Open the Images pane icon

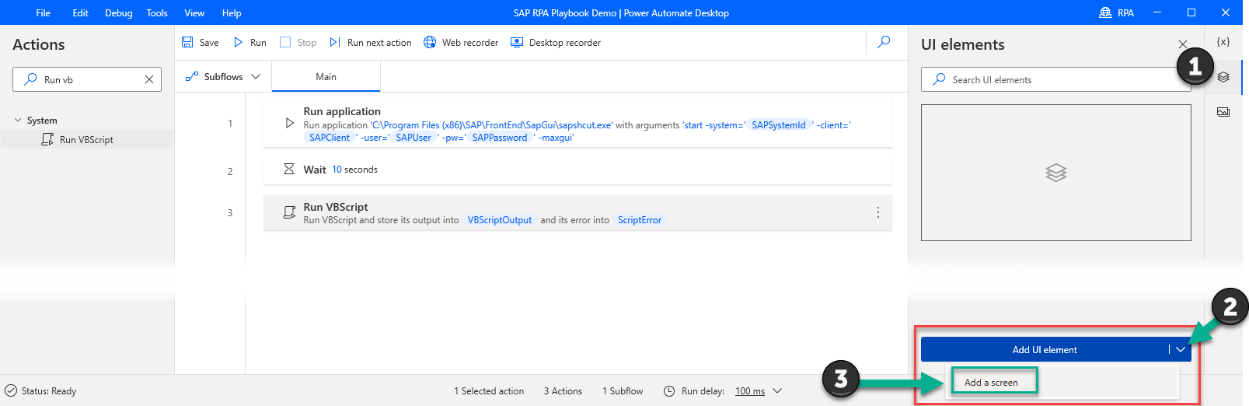pos(1223,112)
